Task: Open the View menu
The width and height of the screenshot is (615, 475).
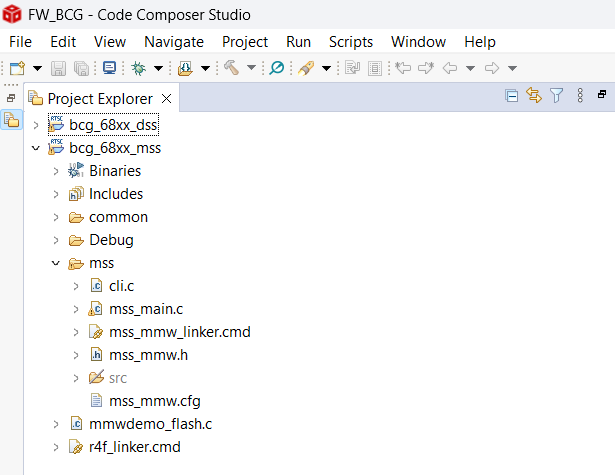Action: 110,42
